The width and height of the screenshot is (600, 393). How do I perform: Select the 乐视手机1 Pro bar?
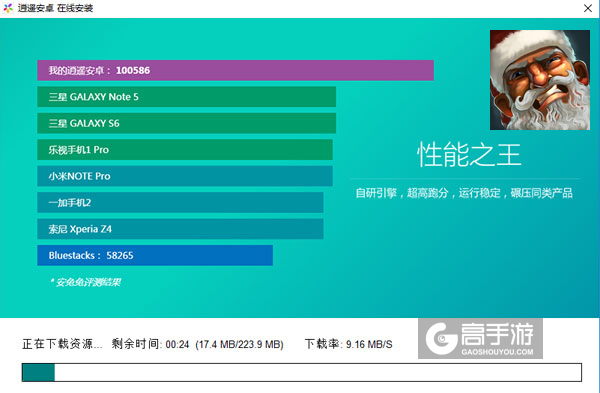(185, 150)
